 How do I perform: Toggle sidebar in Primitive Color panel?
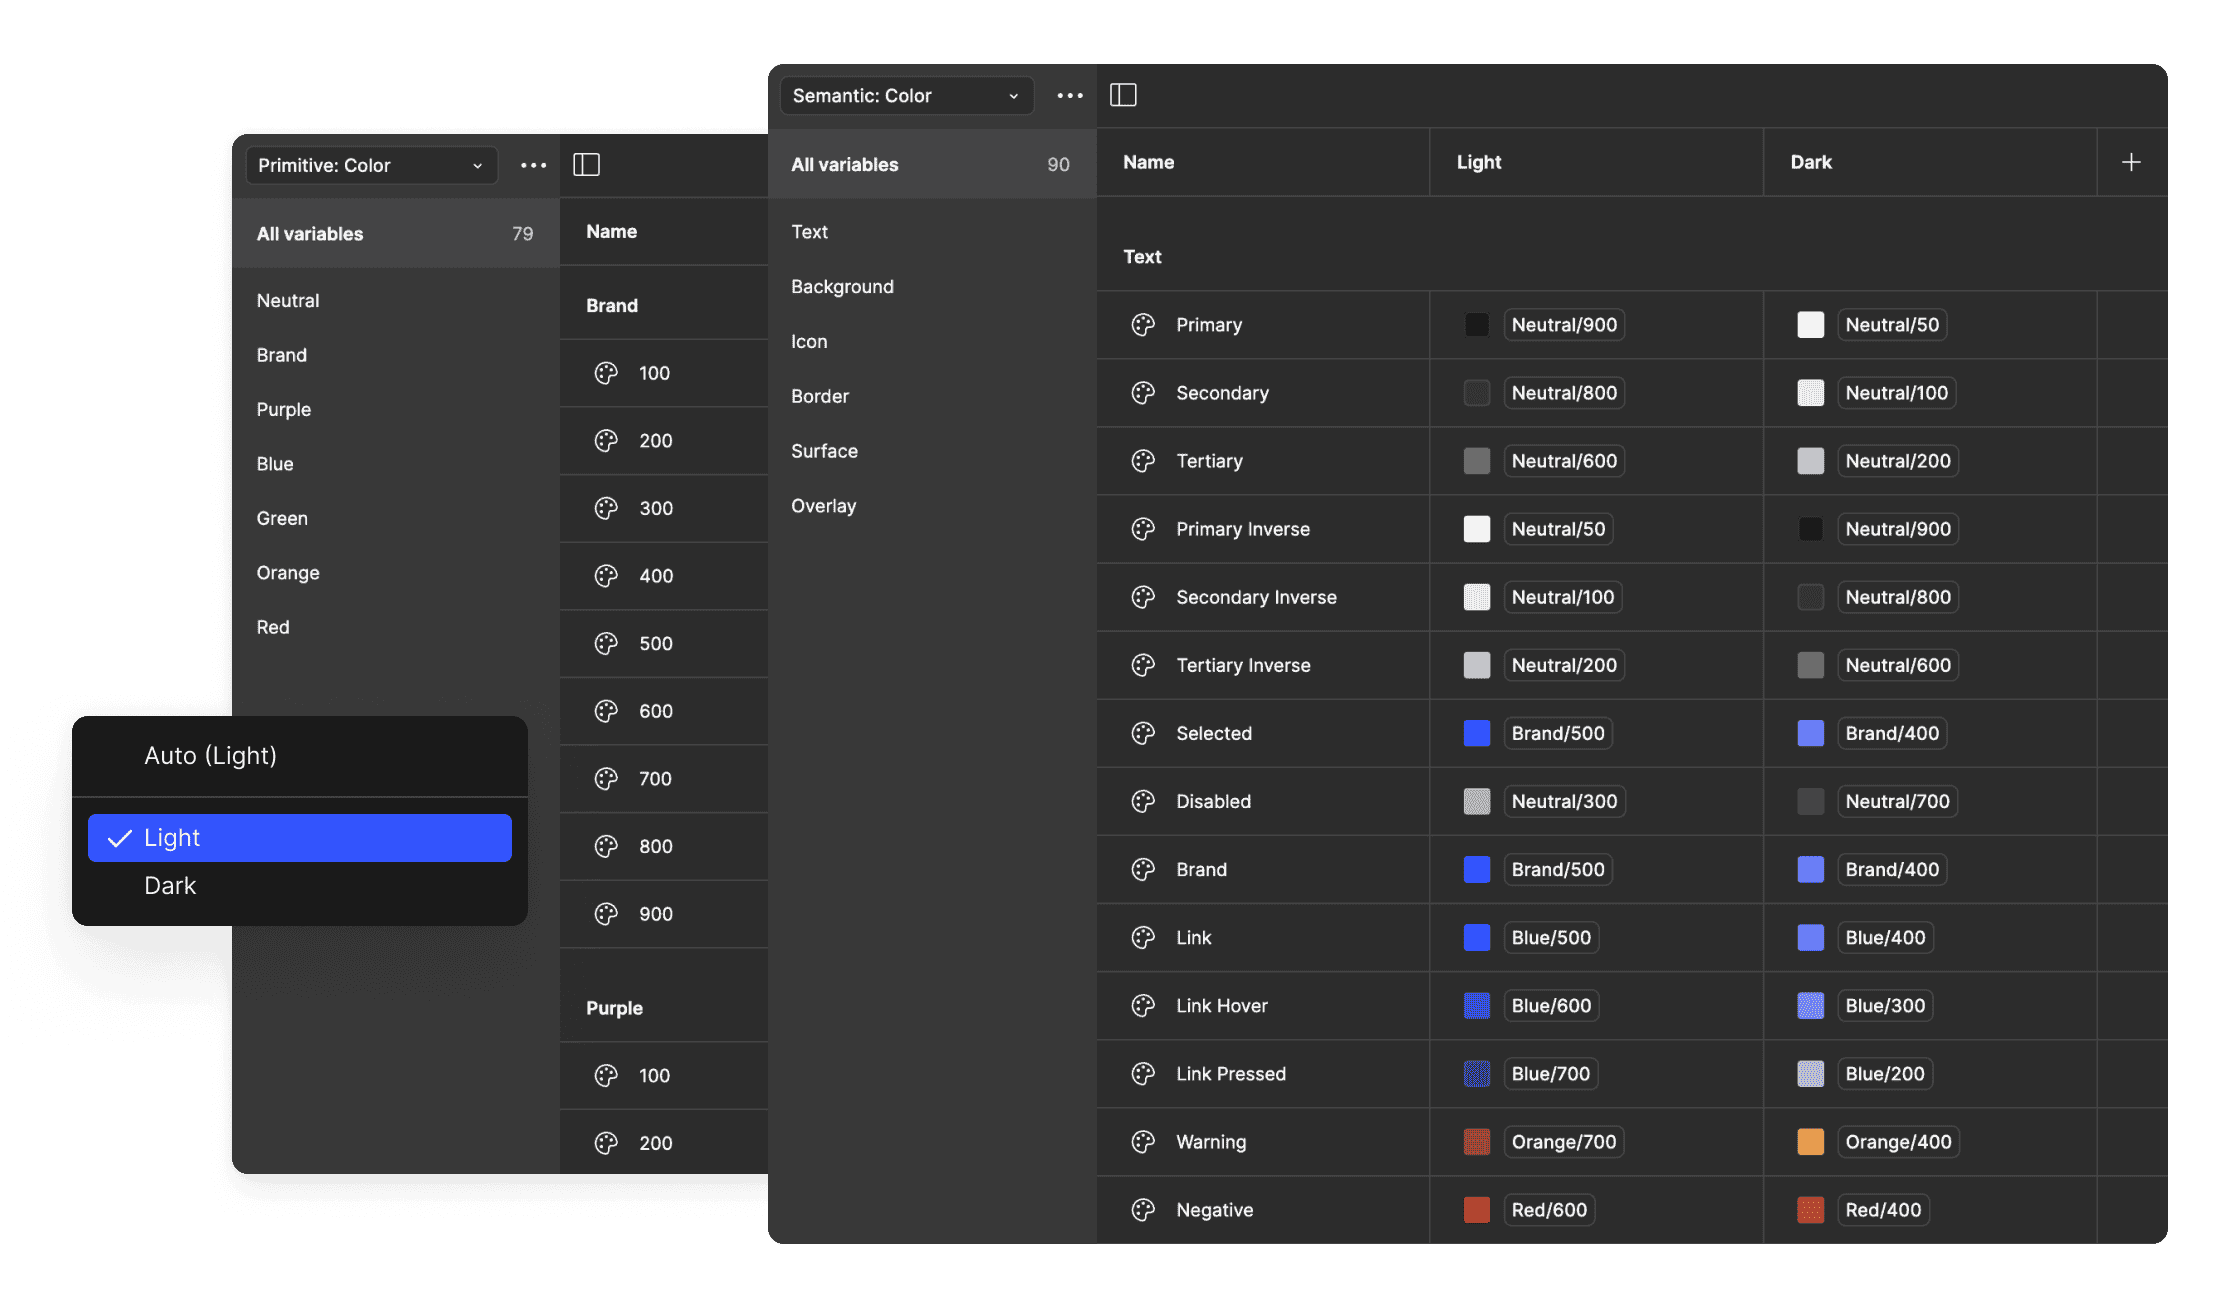586,165
